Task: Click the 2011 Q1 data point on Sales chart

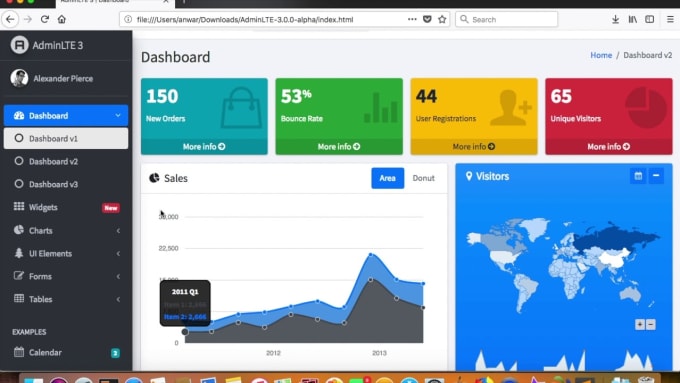Action: [185, 332]
